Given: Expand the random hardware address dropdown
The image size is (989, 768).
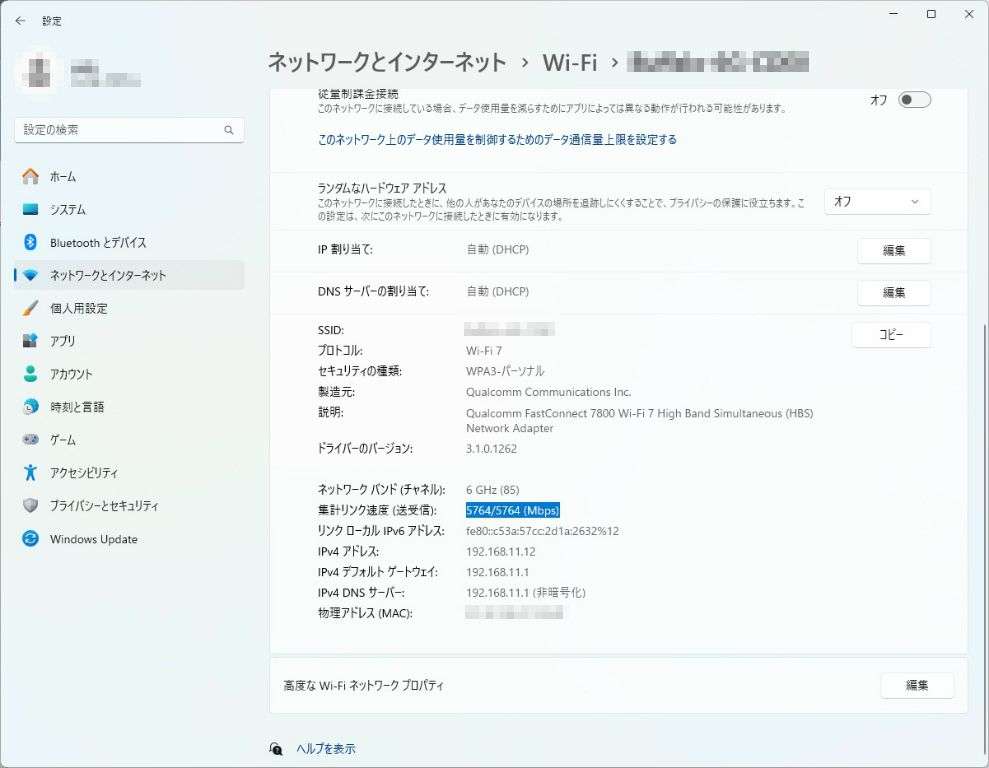Looking at the screenshot, I should (876, 202).
